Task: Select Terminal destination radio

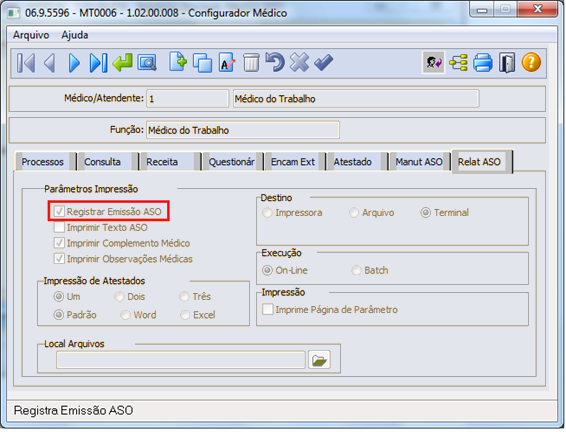Action: click(x=425, y=213)
